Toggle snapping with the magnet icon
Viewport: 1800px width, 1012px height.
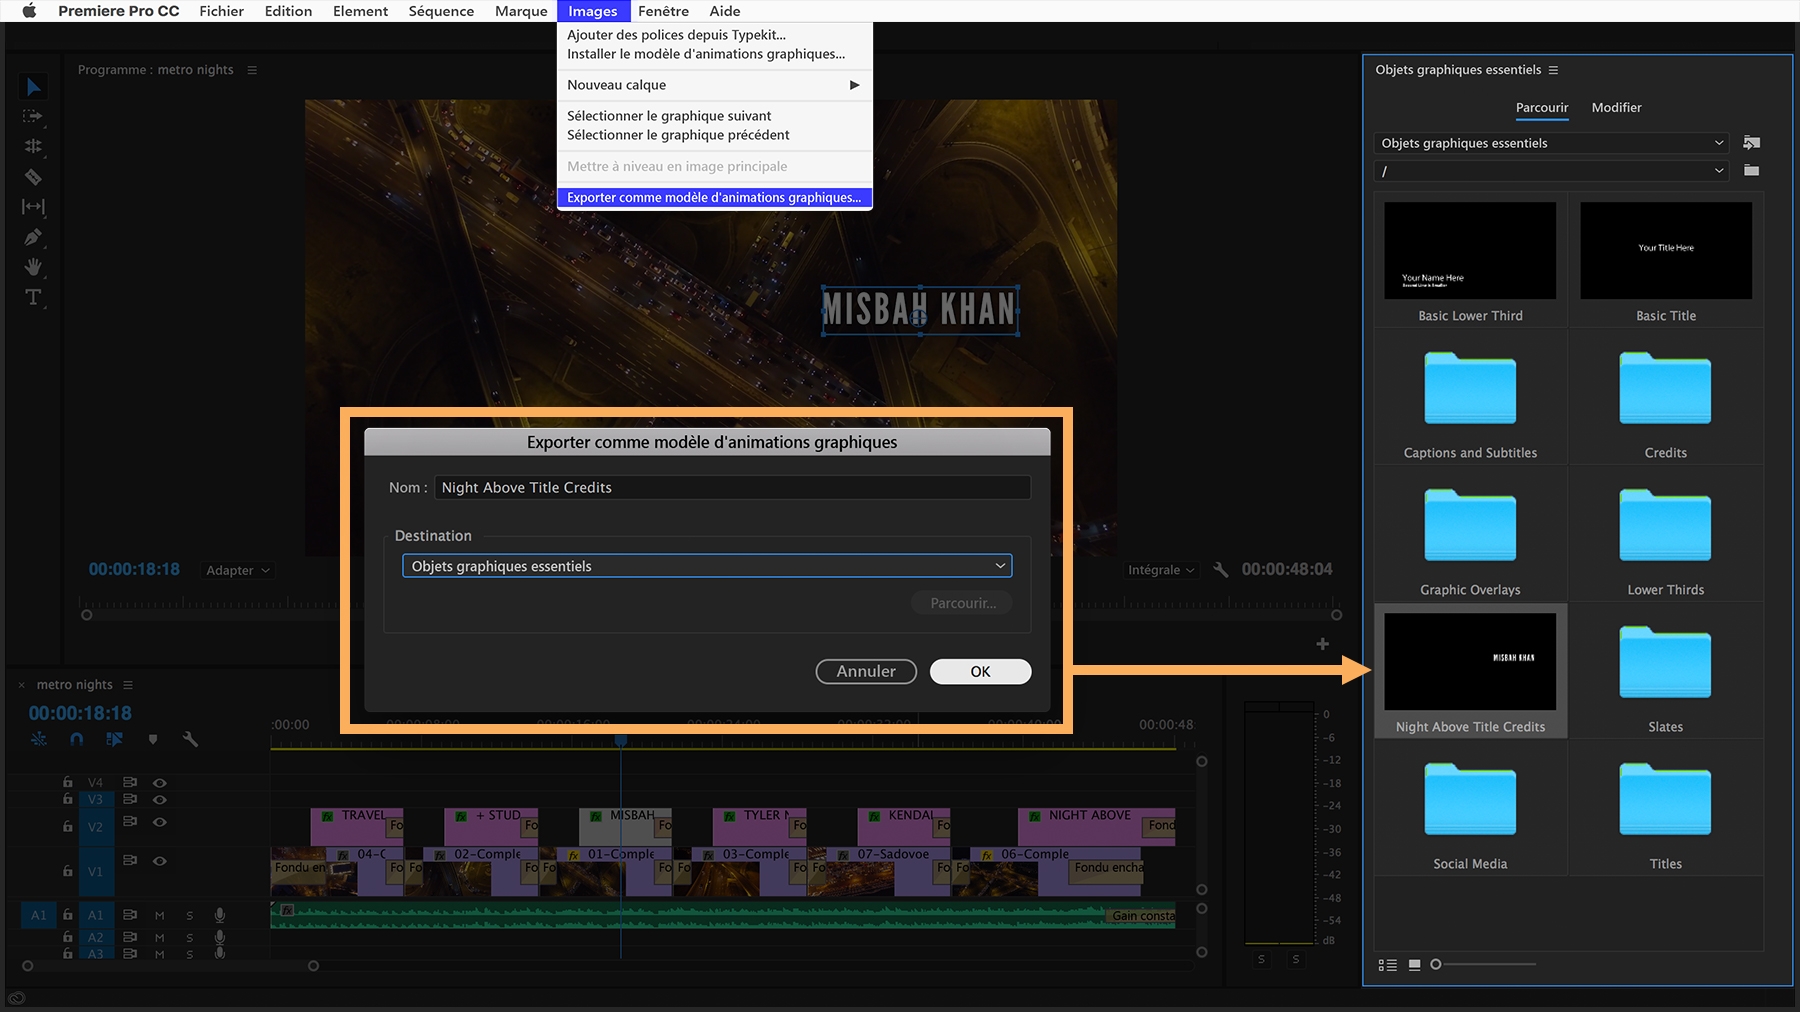pyautogui.click(x=76, y=739)
